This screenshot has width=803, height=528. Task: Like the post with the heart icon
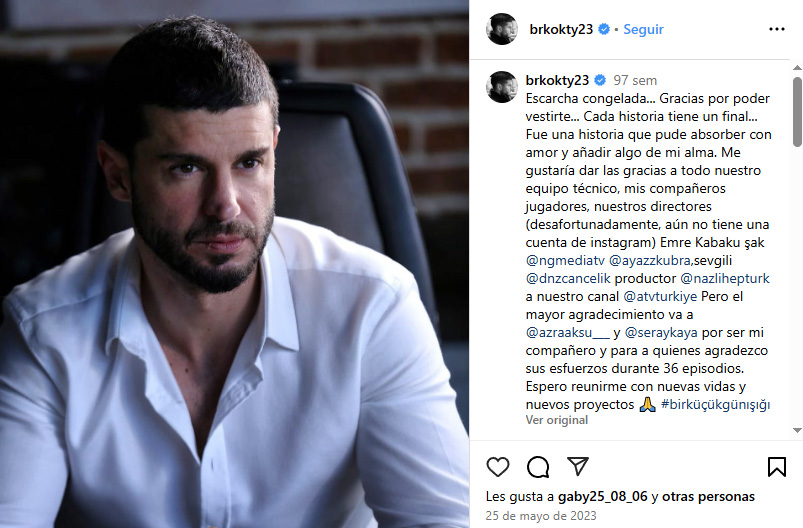[x=497, y=467]
